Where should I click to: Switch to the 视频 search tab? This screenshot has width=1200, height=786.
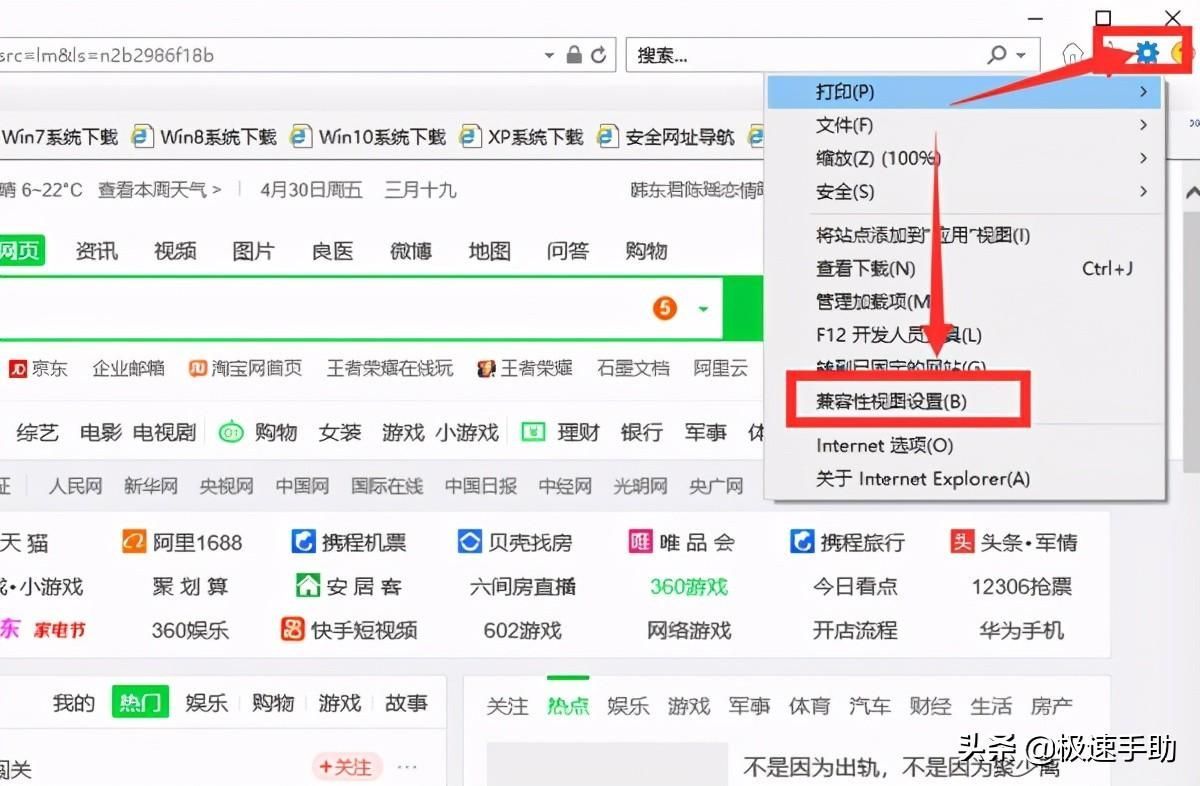tap(175, 251)
